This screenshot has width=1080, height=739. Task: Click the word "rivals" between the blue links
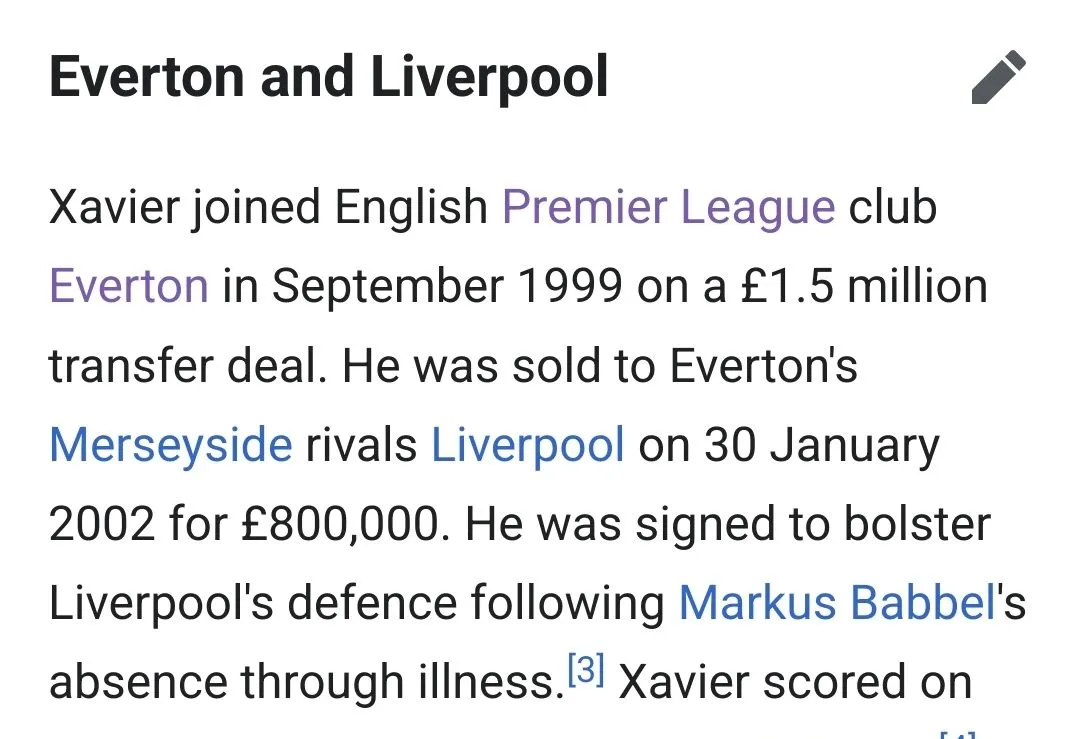click(x=362, y=444)
